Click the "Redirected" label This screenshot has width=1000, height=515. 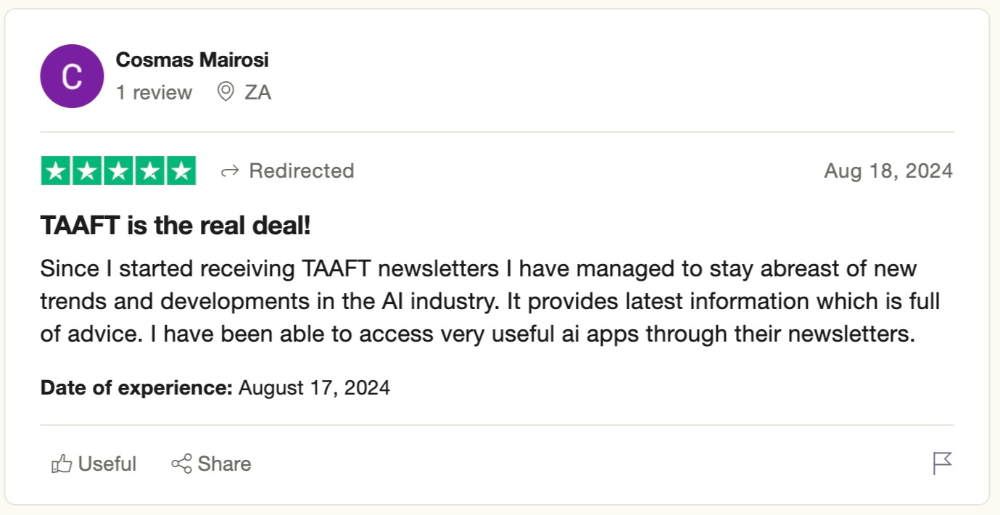[301, 171]
